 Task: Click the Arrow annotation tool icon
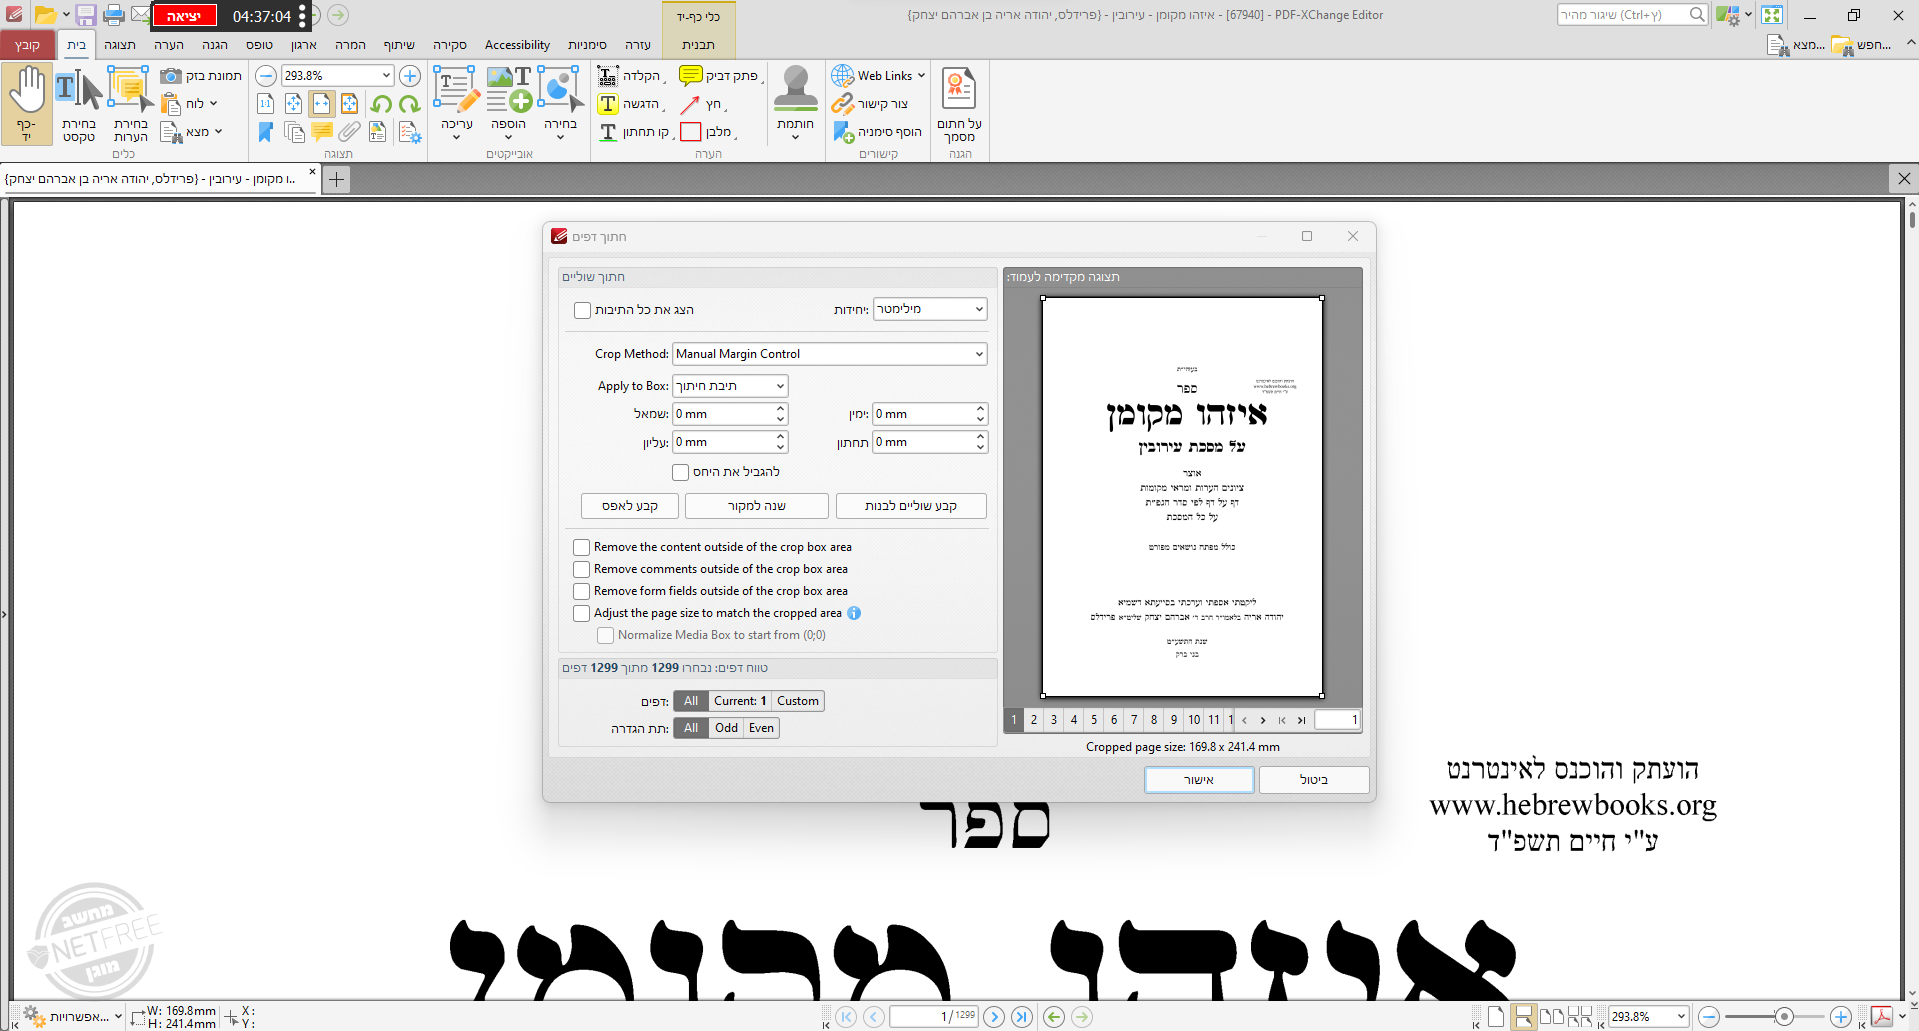690,104
